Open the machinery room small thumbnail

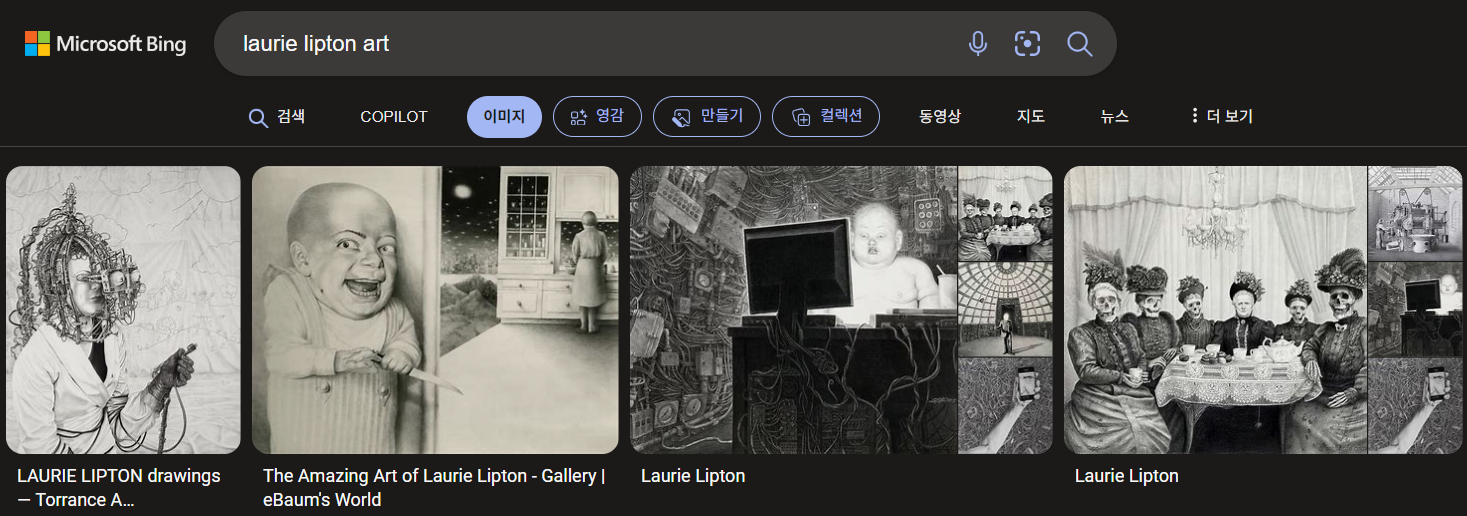pyautogui.click(x=1415, y=213)
